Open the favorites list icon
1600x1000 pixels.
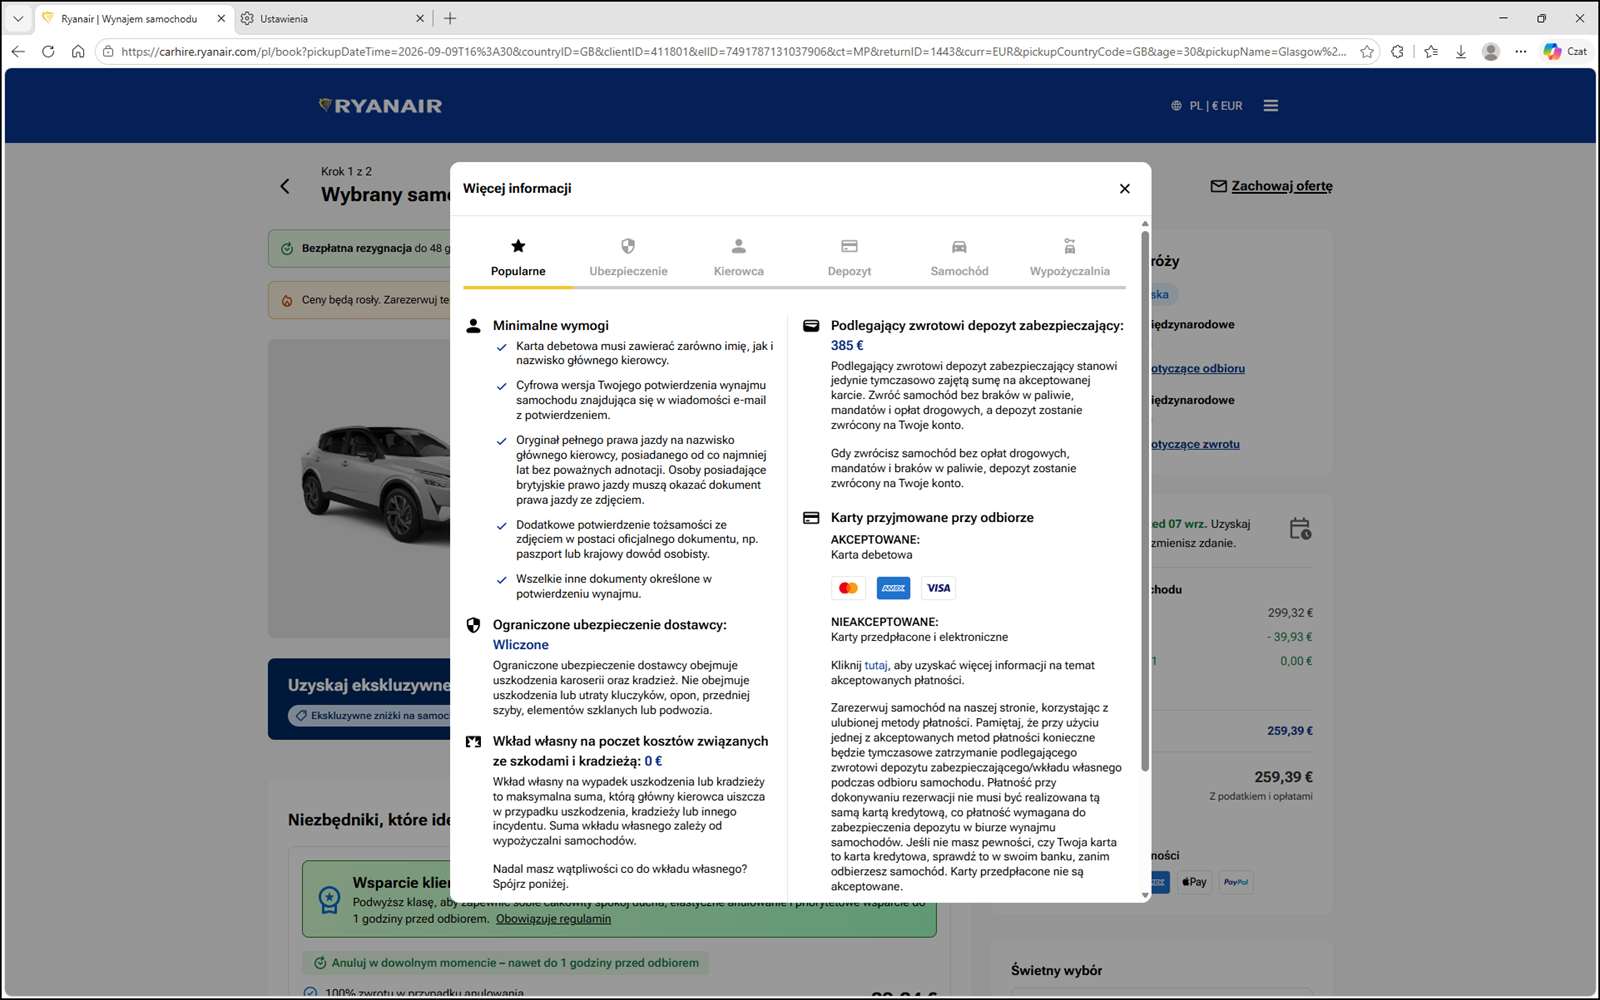coord(1431,51)
